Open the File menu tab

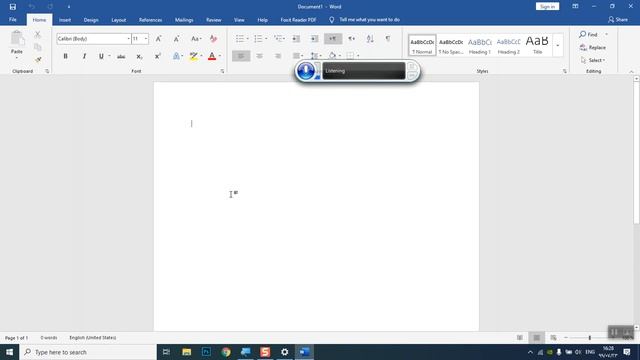13,20
